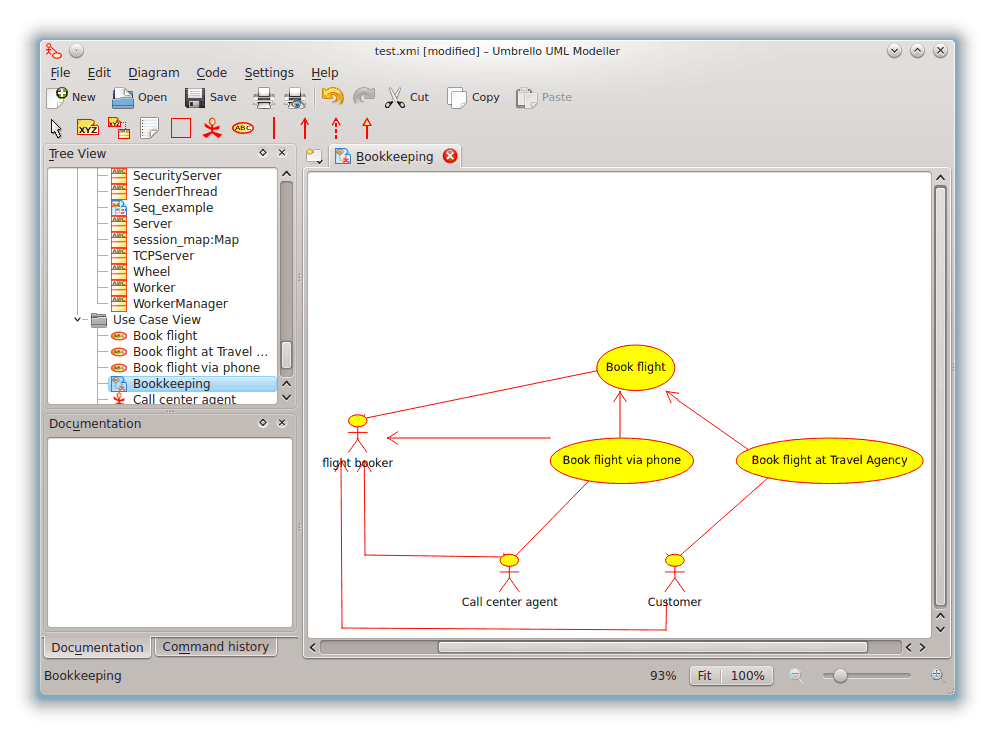Close the Documentation panel
This screenshot has height=735, width=995.
tap(282, 423)
